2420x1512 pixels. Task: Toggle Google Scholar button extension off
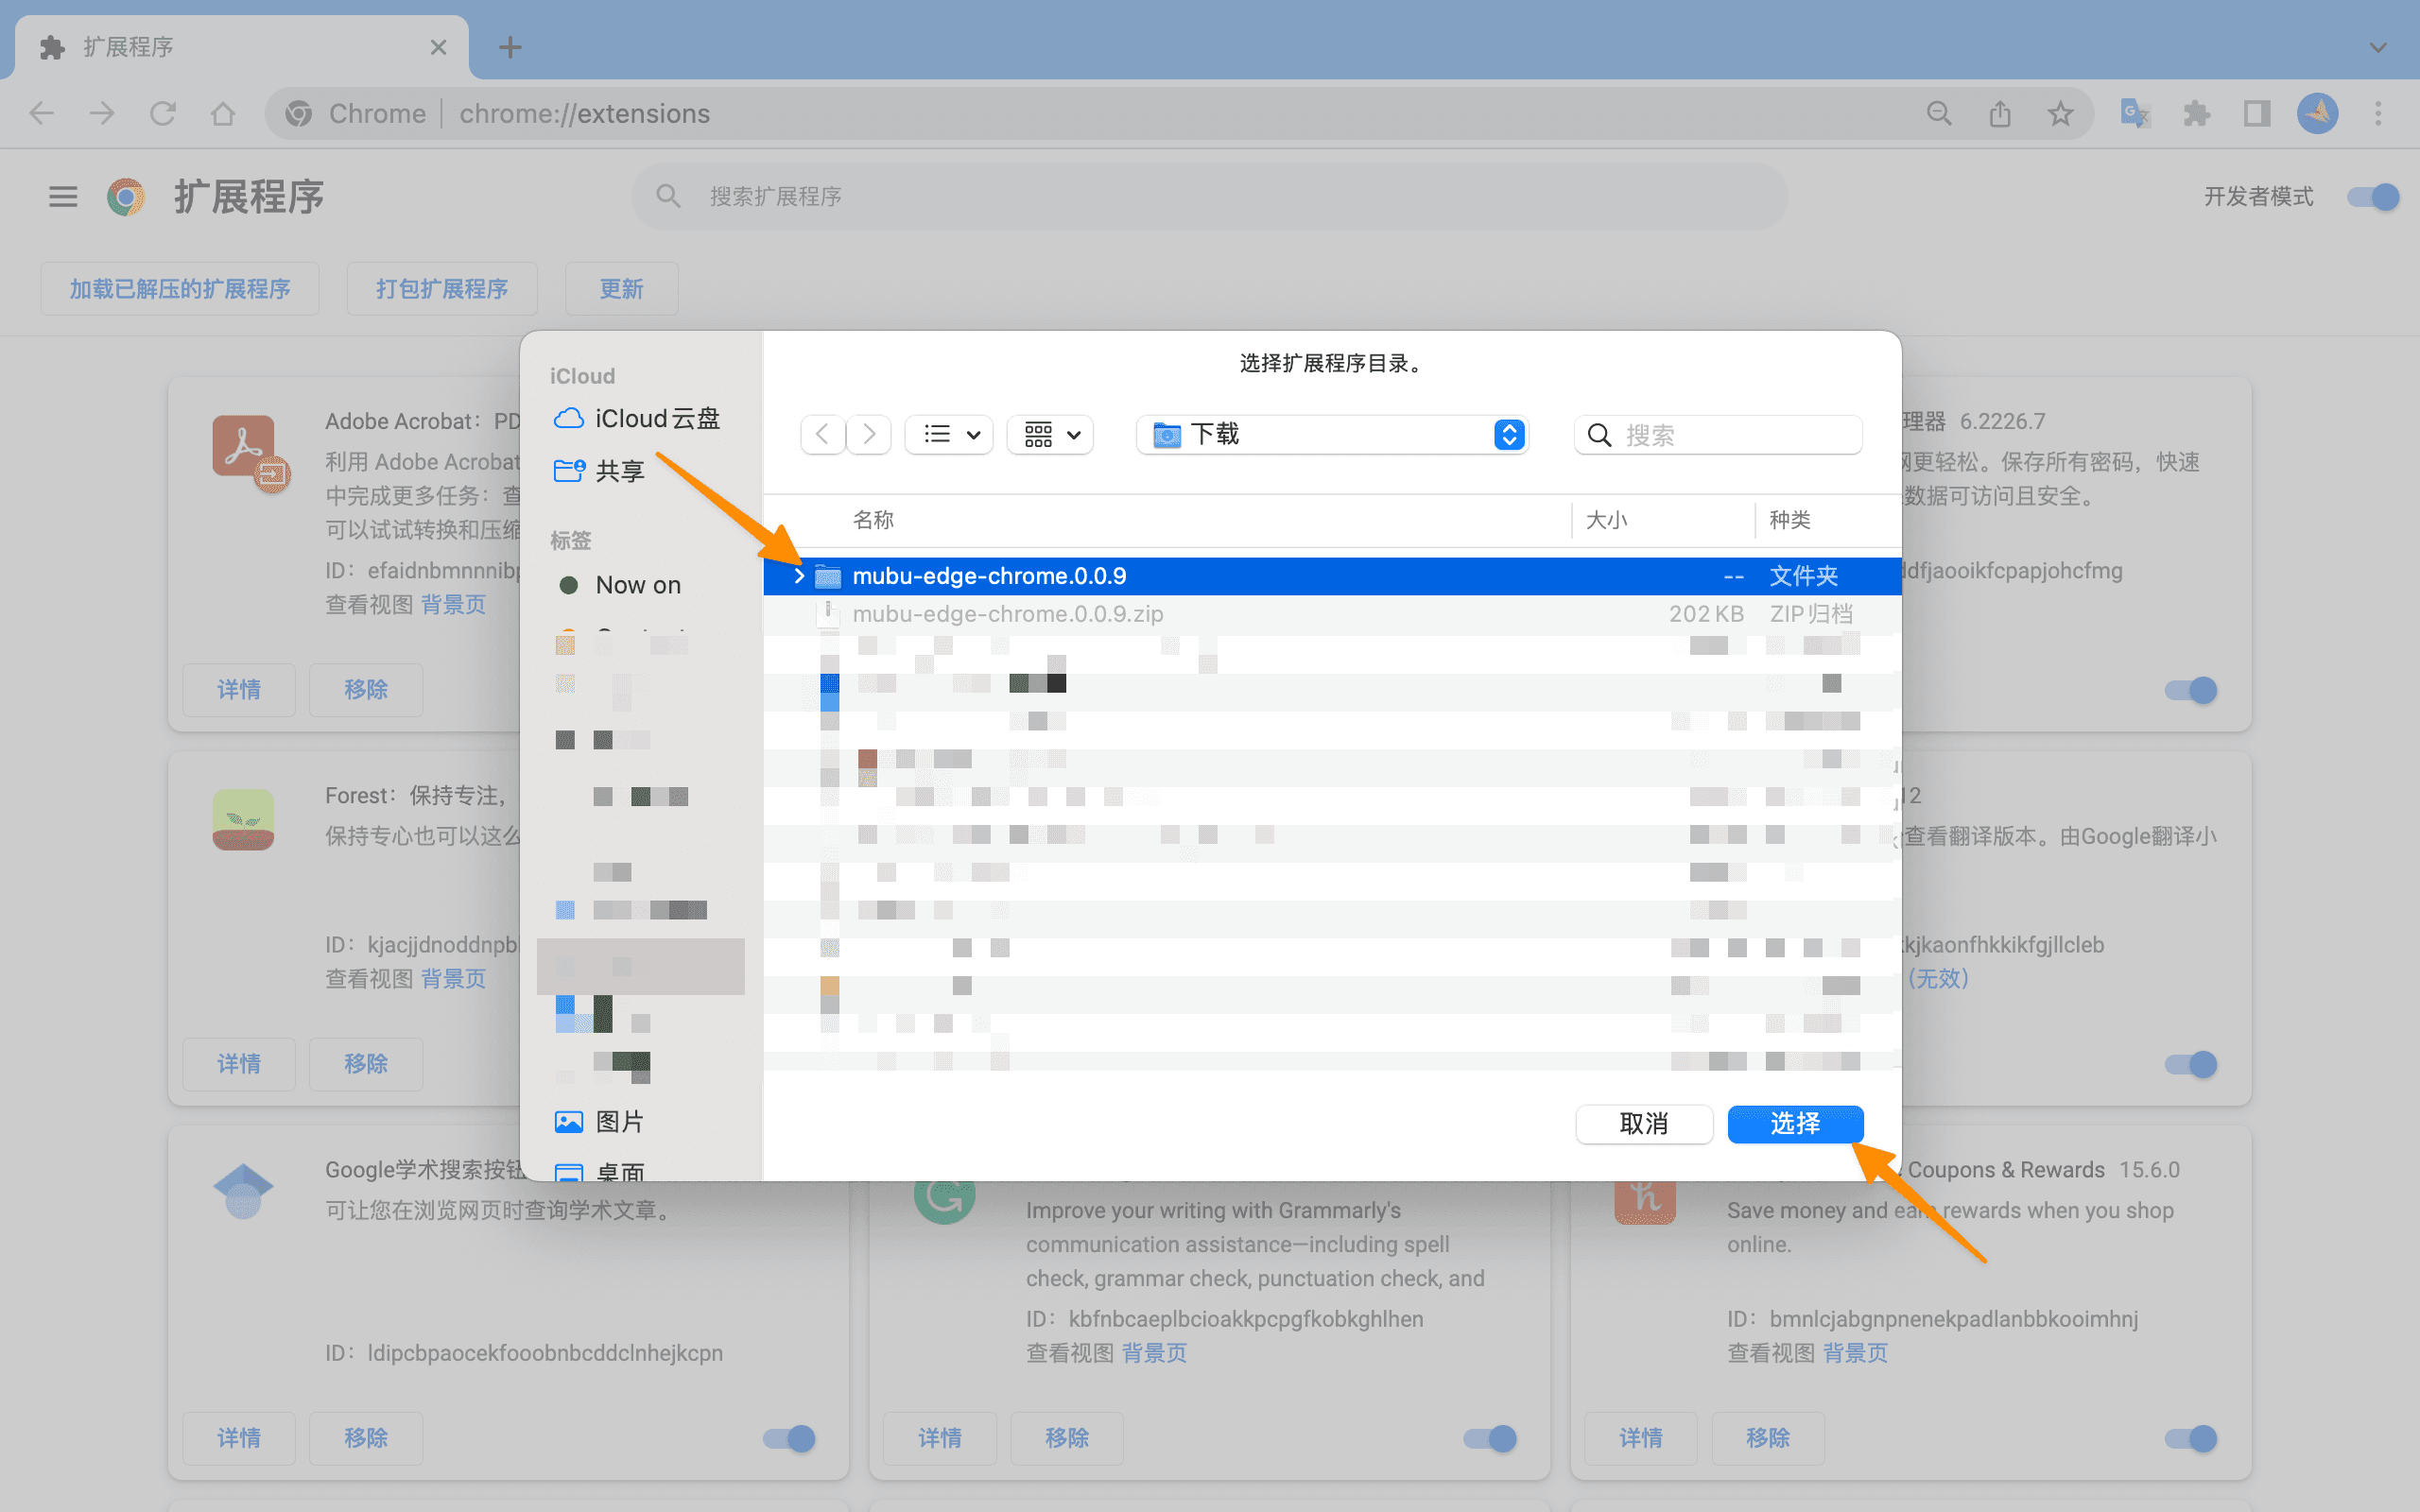(x=789, y=1438)
